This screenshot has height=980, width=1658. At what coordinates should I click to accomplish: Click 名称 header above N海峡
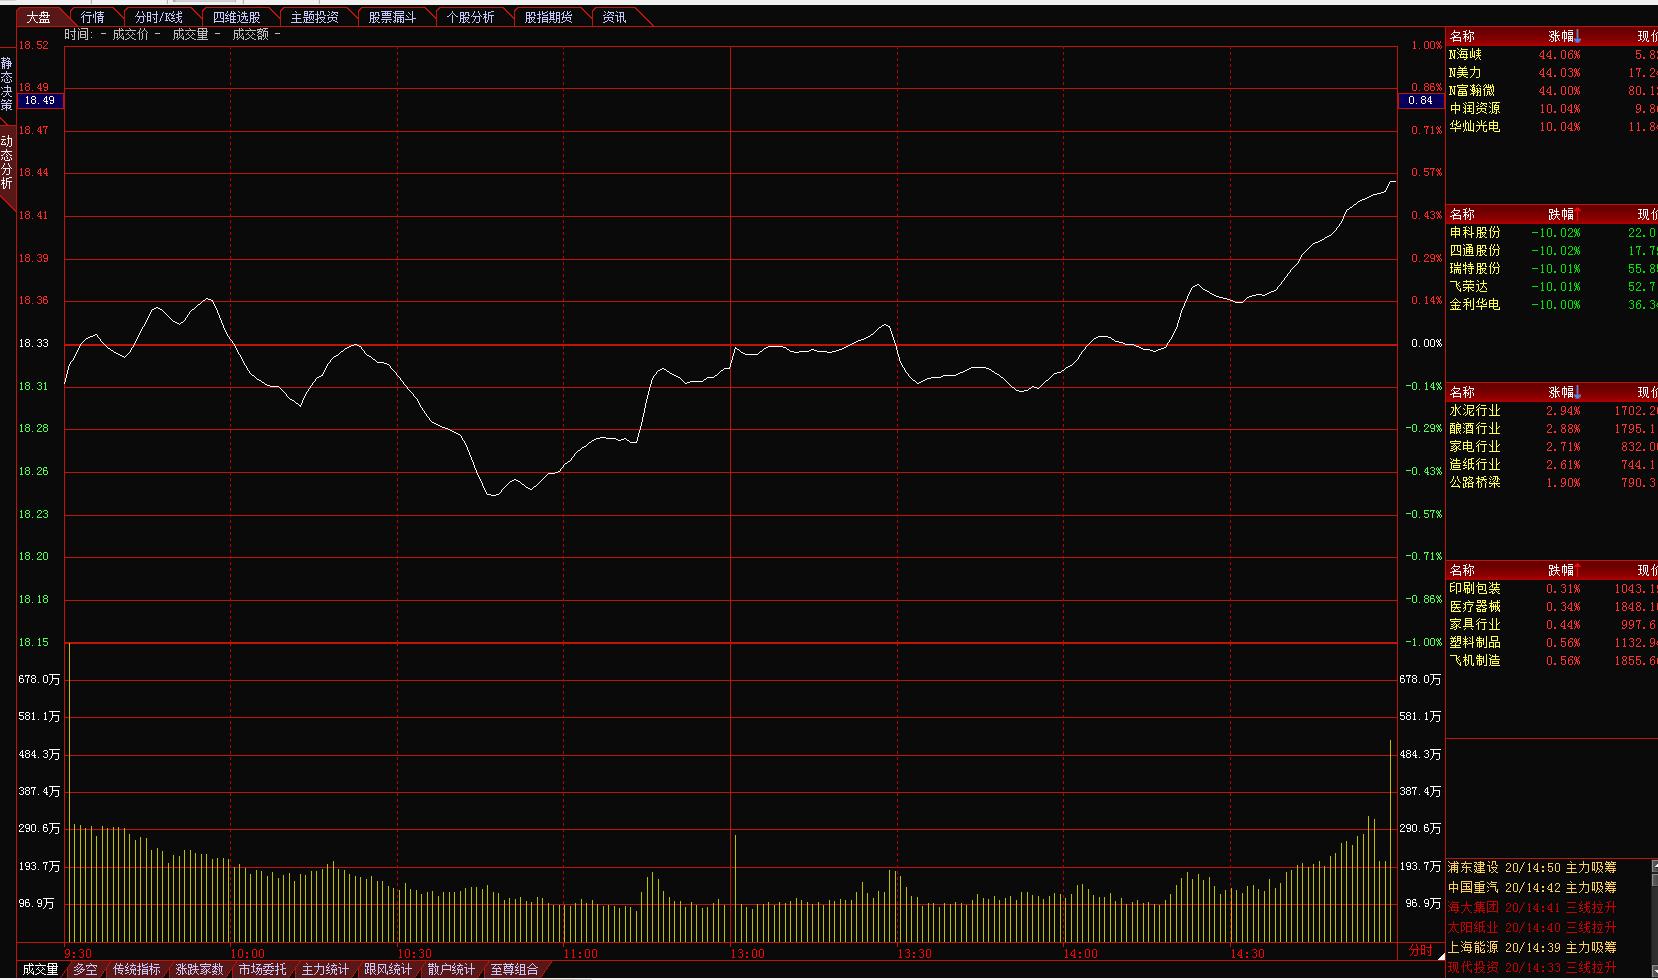pyautogui.click(x=1462, y=37)
